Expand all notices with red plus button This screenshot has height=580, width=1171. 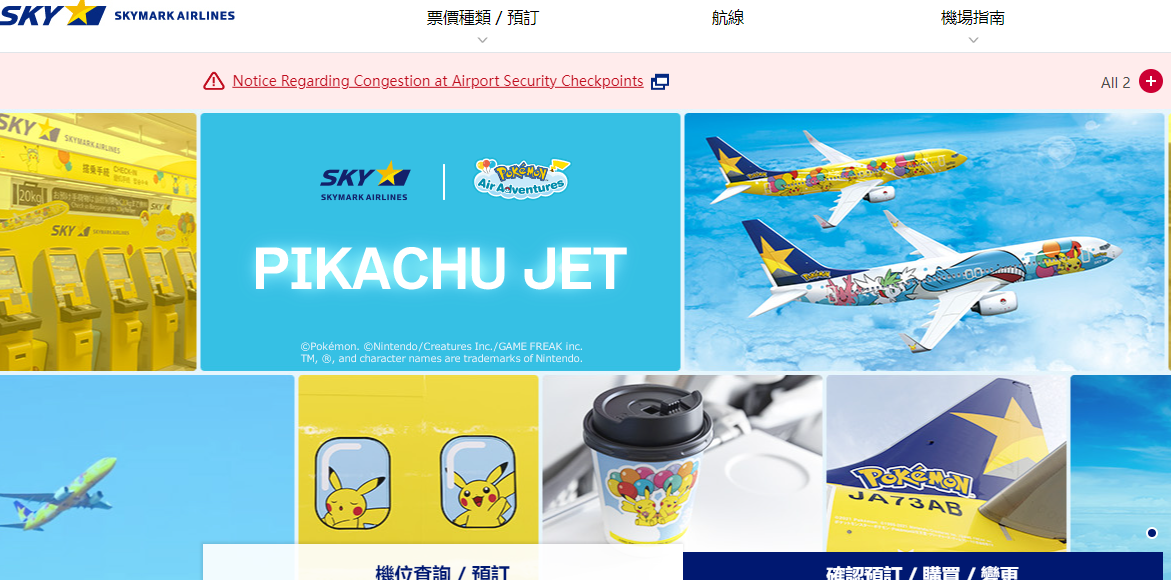tap(1151, 81)
